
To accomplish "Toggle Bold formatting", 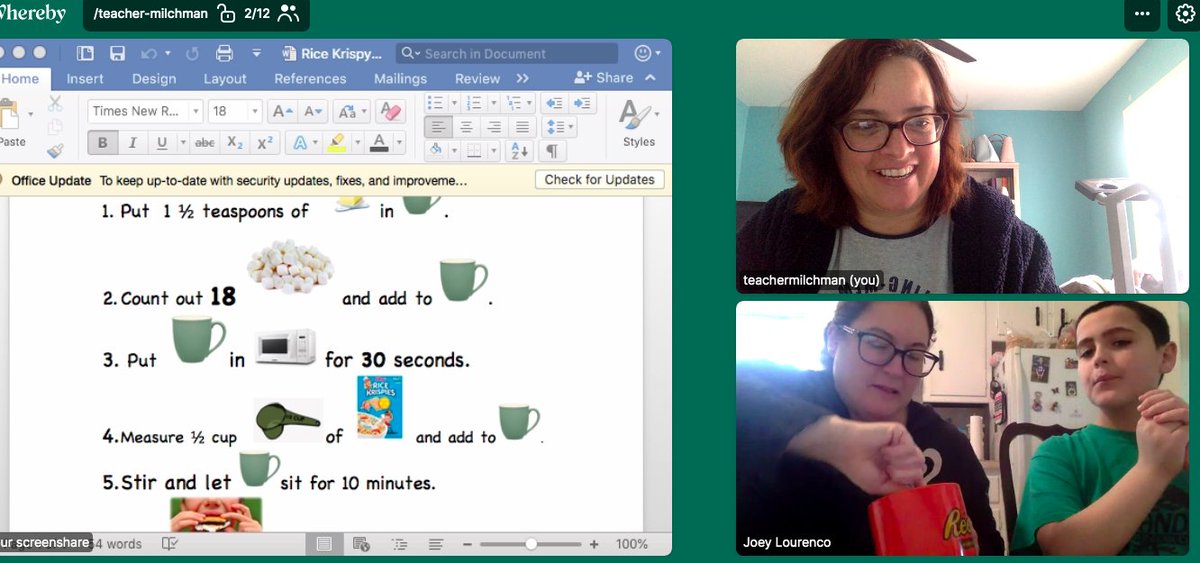I will pyautogui.click(x=102, y=143).
